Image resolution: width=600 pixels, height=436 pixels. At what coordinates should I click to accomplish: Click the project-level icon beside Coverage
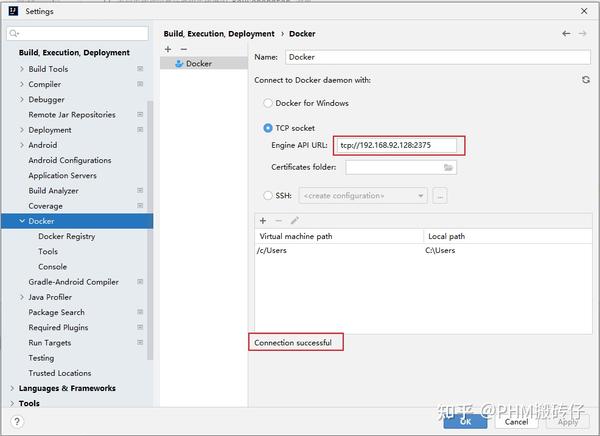click(140, 206)
